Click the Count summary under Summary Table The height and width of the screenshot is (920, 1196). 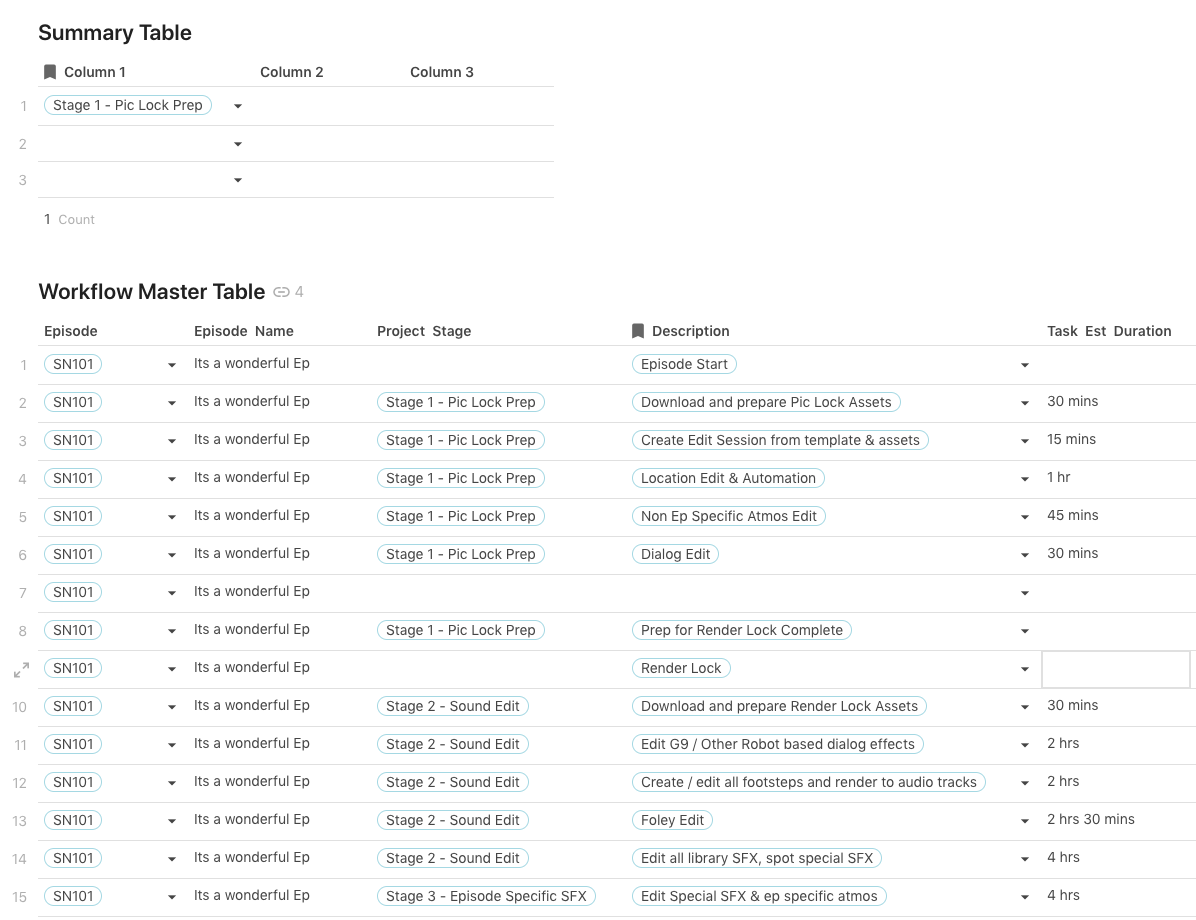coord(70,219)
